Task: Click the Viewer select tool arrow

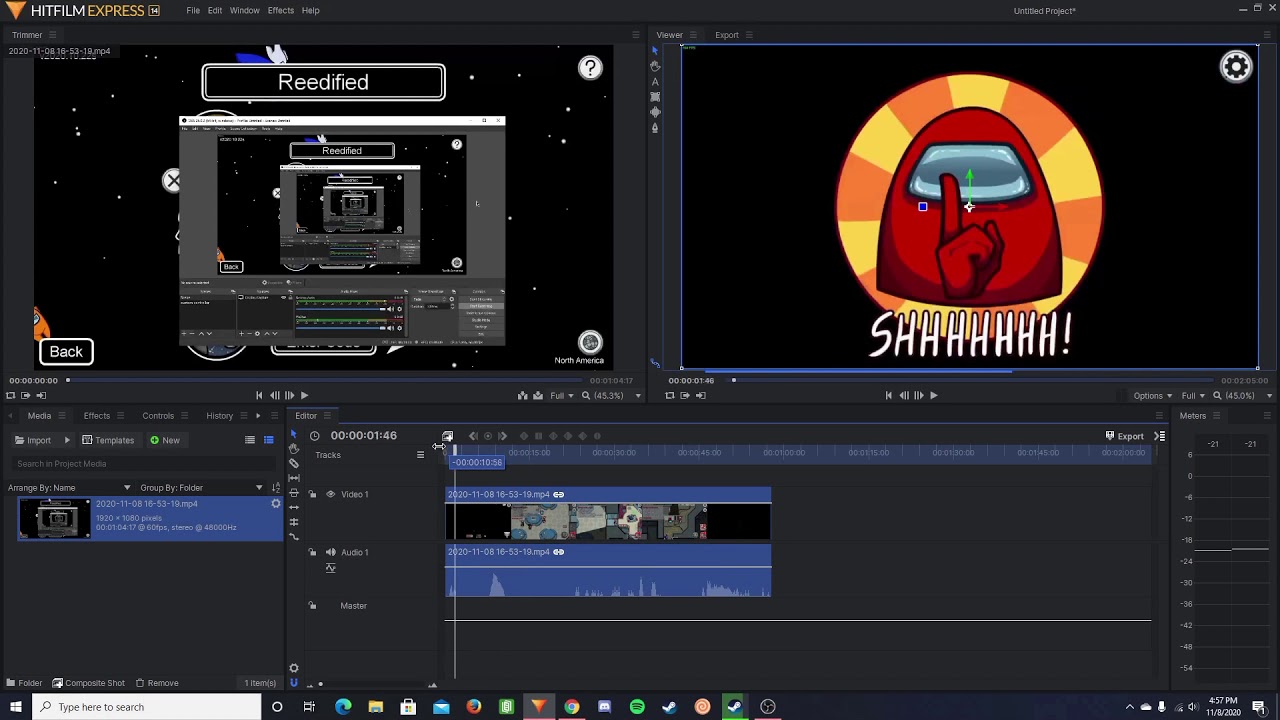Action: tap(655, 51)
